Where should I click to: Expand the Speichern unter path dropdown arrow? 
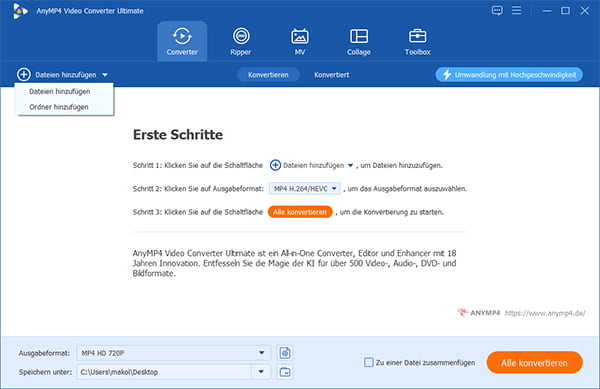(x=261, y=372)
